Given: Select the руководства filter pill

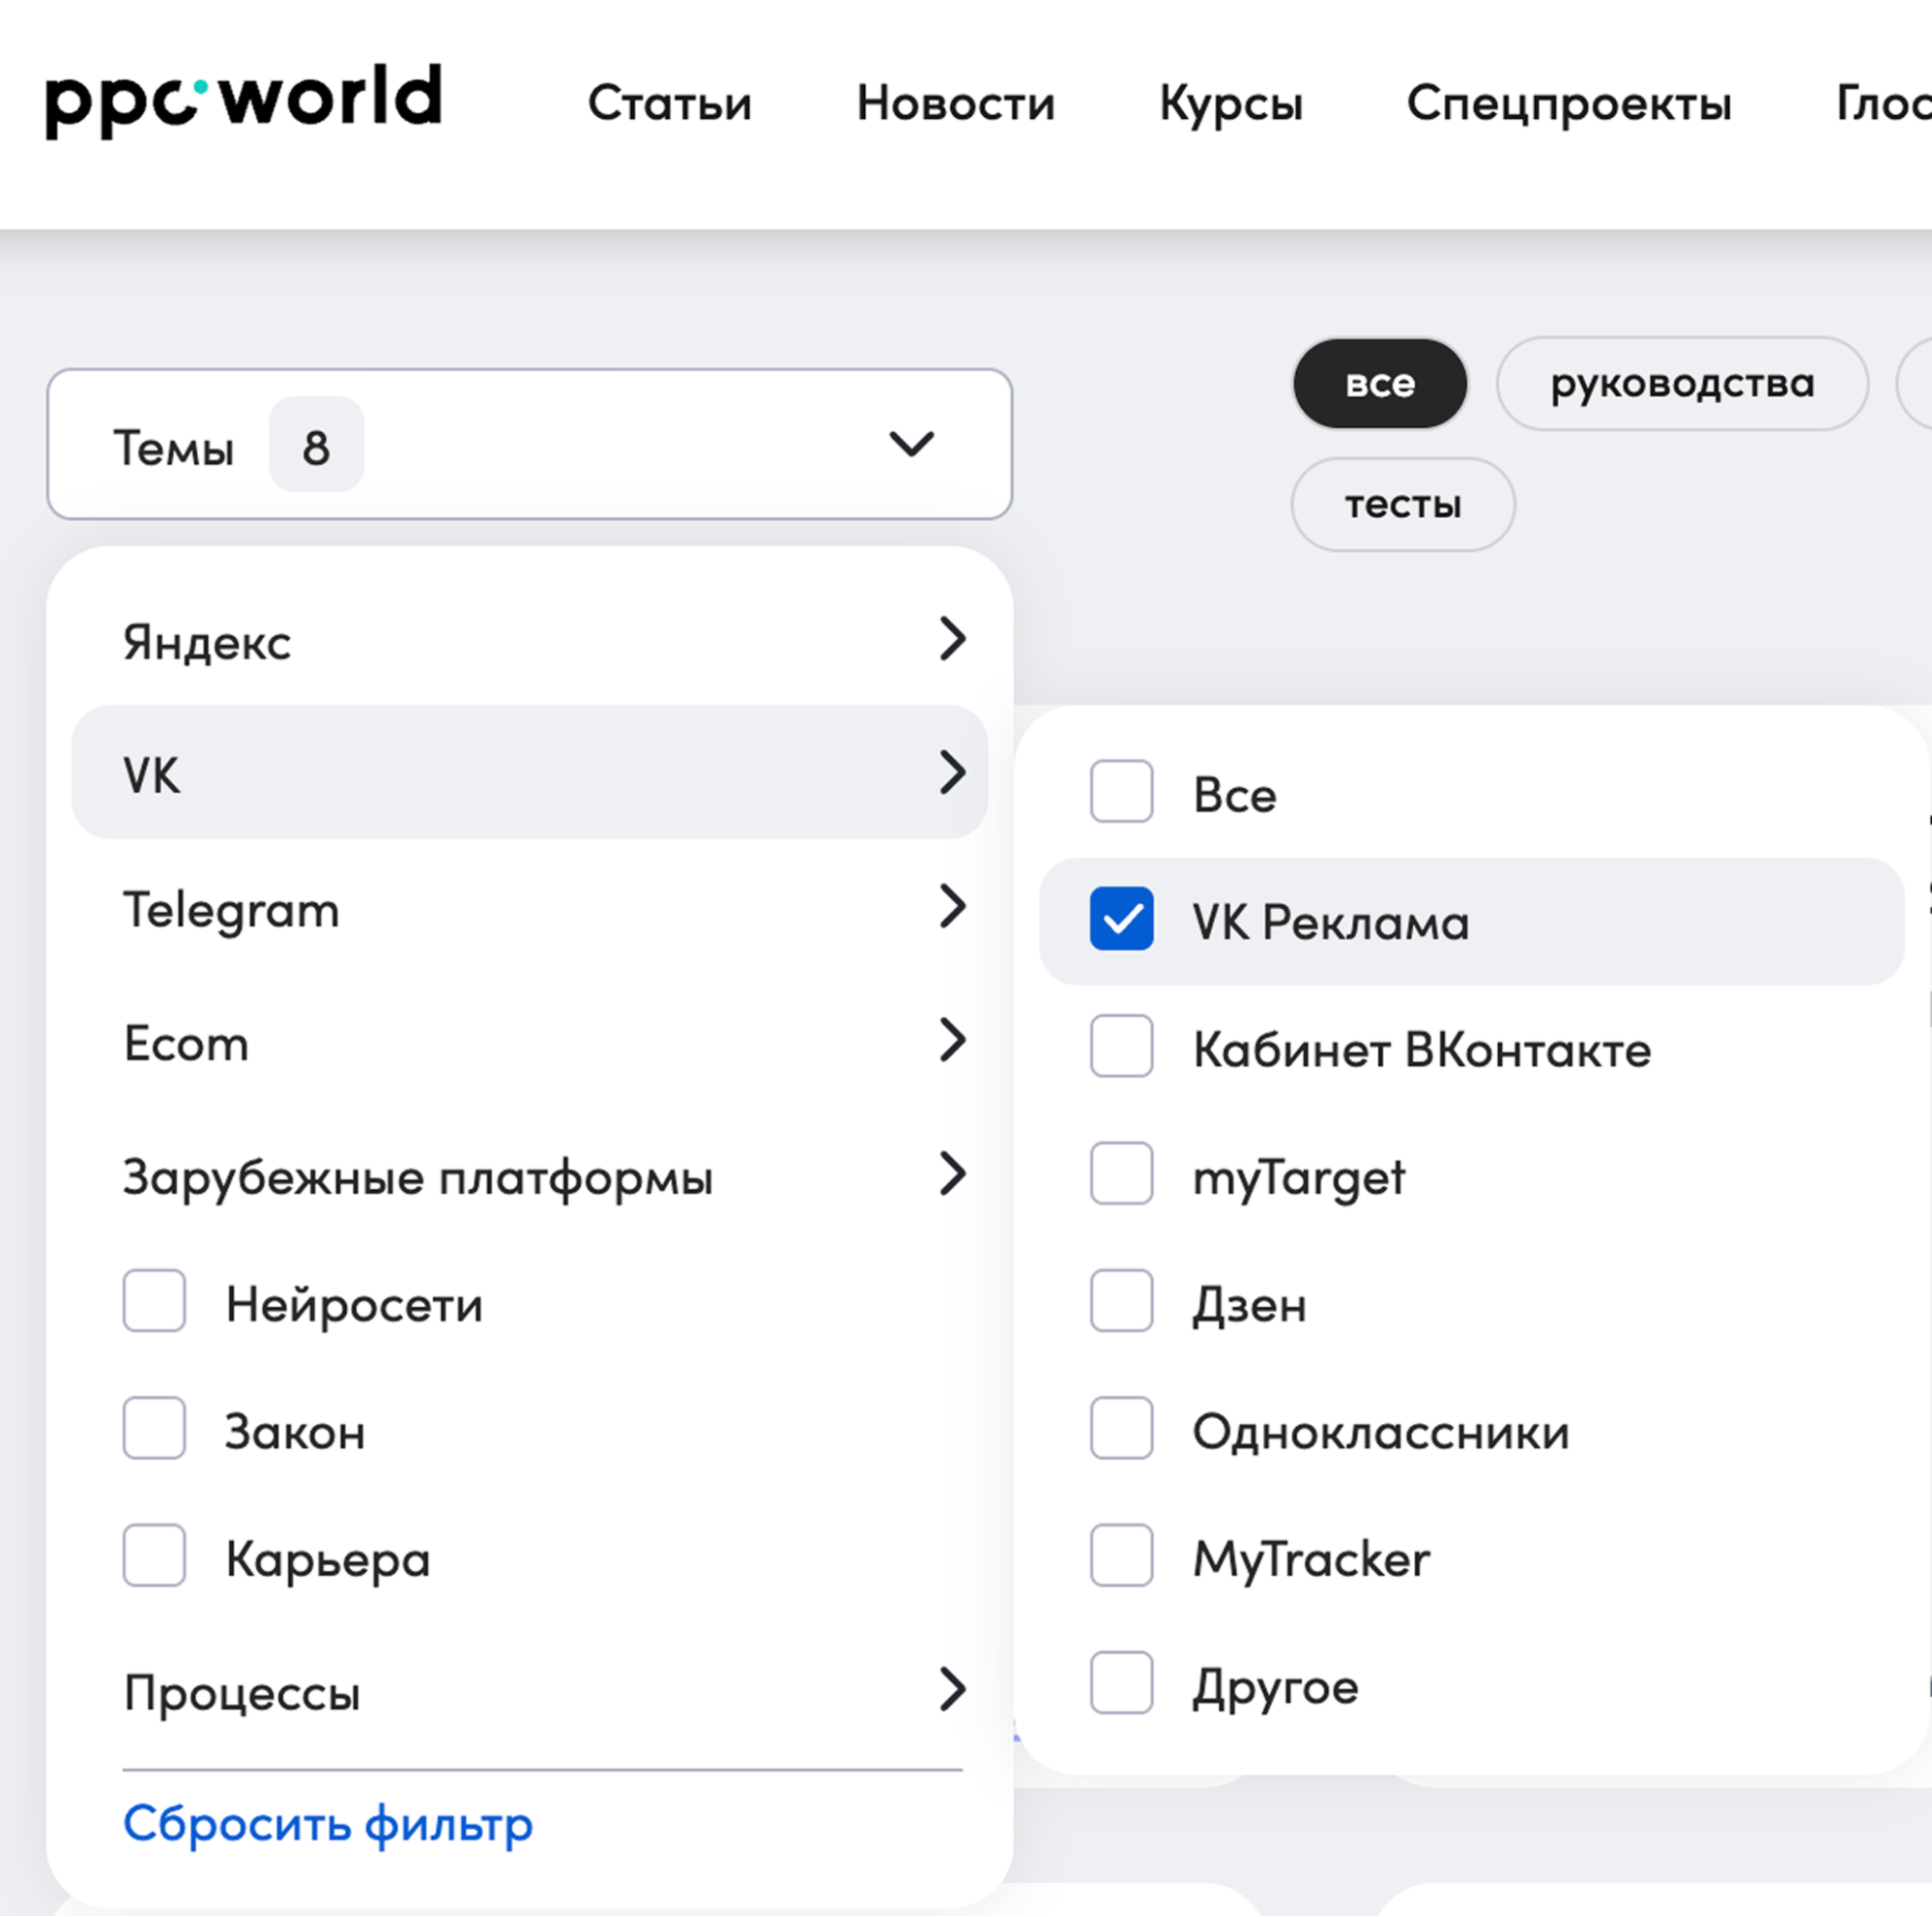Looking at the screenshot, I should 1681,384.
